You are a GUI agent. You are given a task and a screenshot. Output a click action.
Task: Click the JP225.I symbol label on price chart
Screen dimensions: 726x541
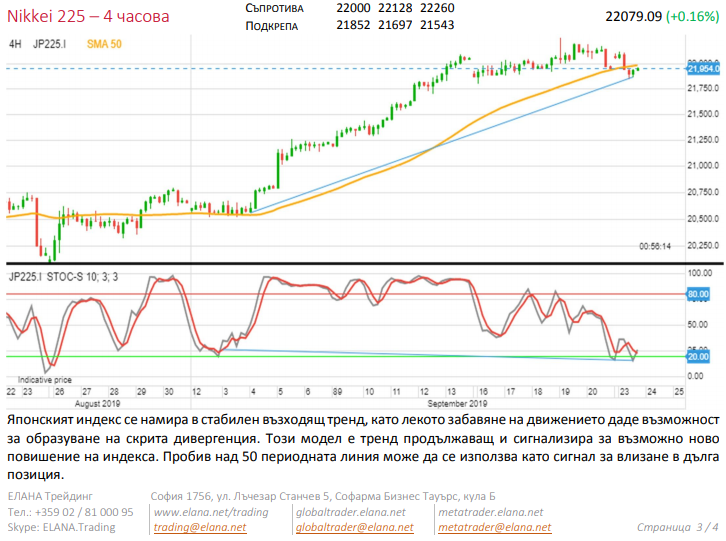tap(49, 44)
